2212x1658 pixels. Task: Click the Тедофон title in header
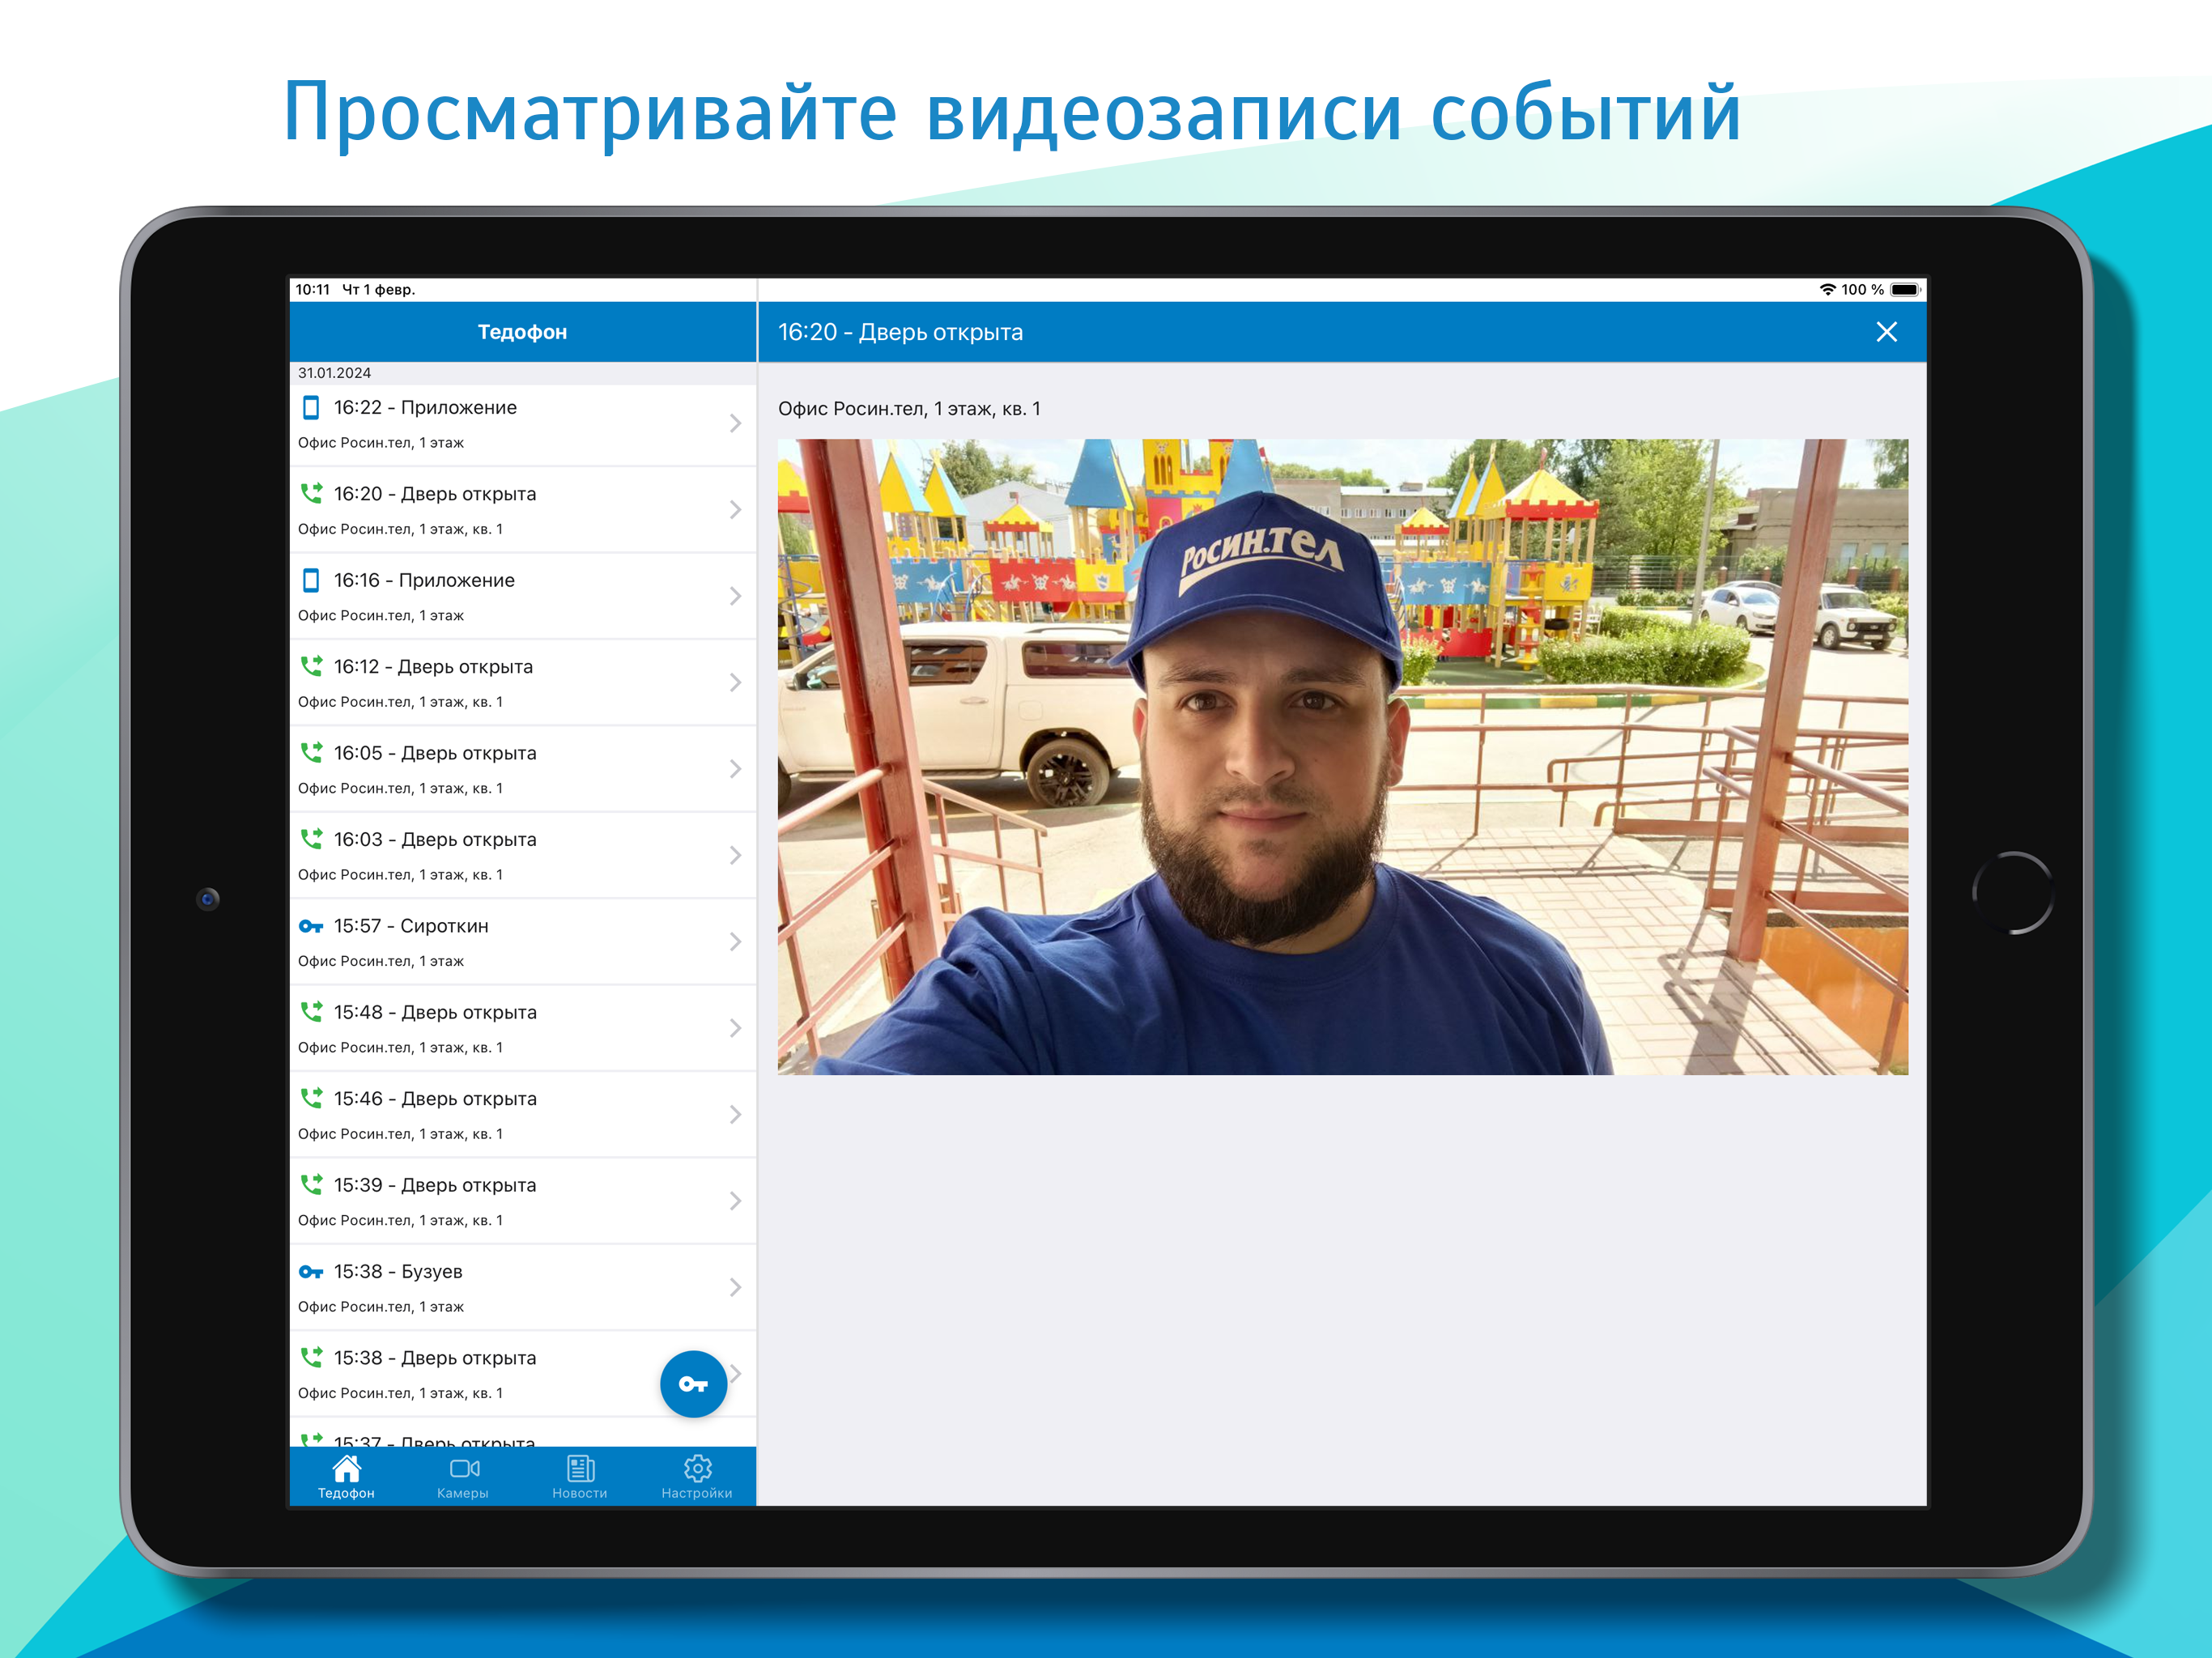tap(522, 332)
